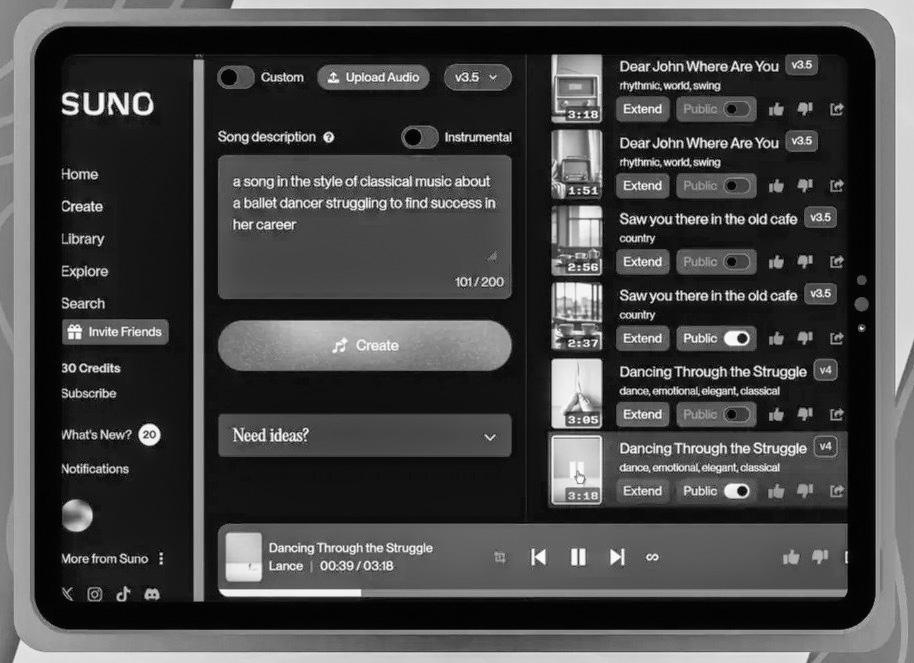Open Suno's Discord link in the sidebar
The height and width of the screenshot is (663, 914).
(x=151, y=594)
